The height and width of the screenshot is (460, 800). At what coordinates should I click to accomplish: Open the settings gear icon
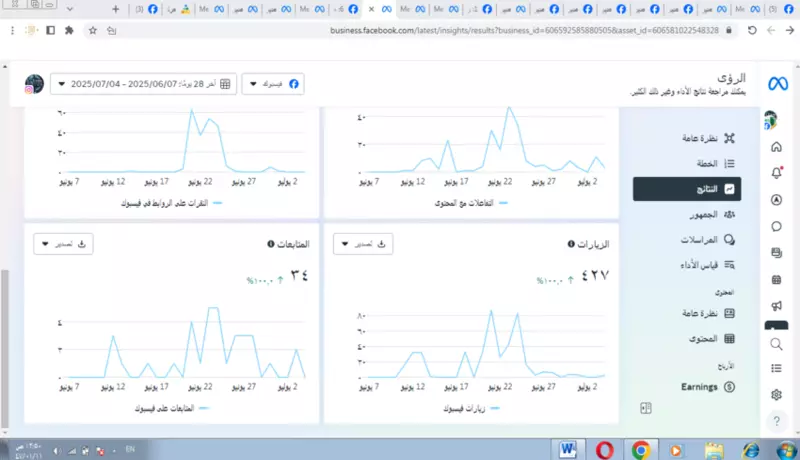pos(776,395)
